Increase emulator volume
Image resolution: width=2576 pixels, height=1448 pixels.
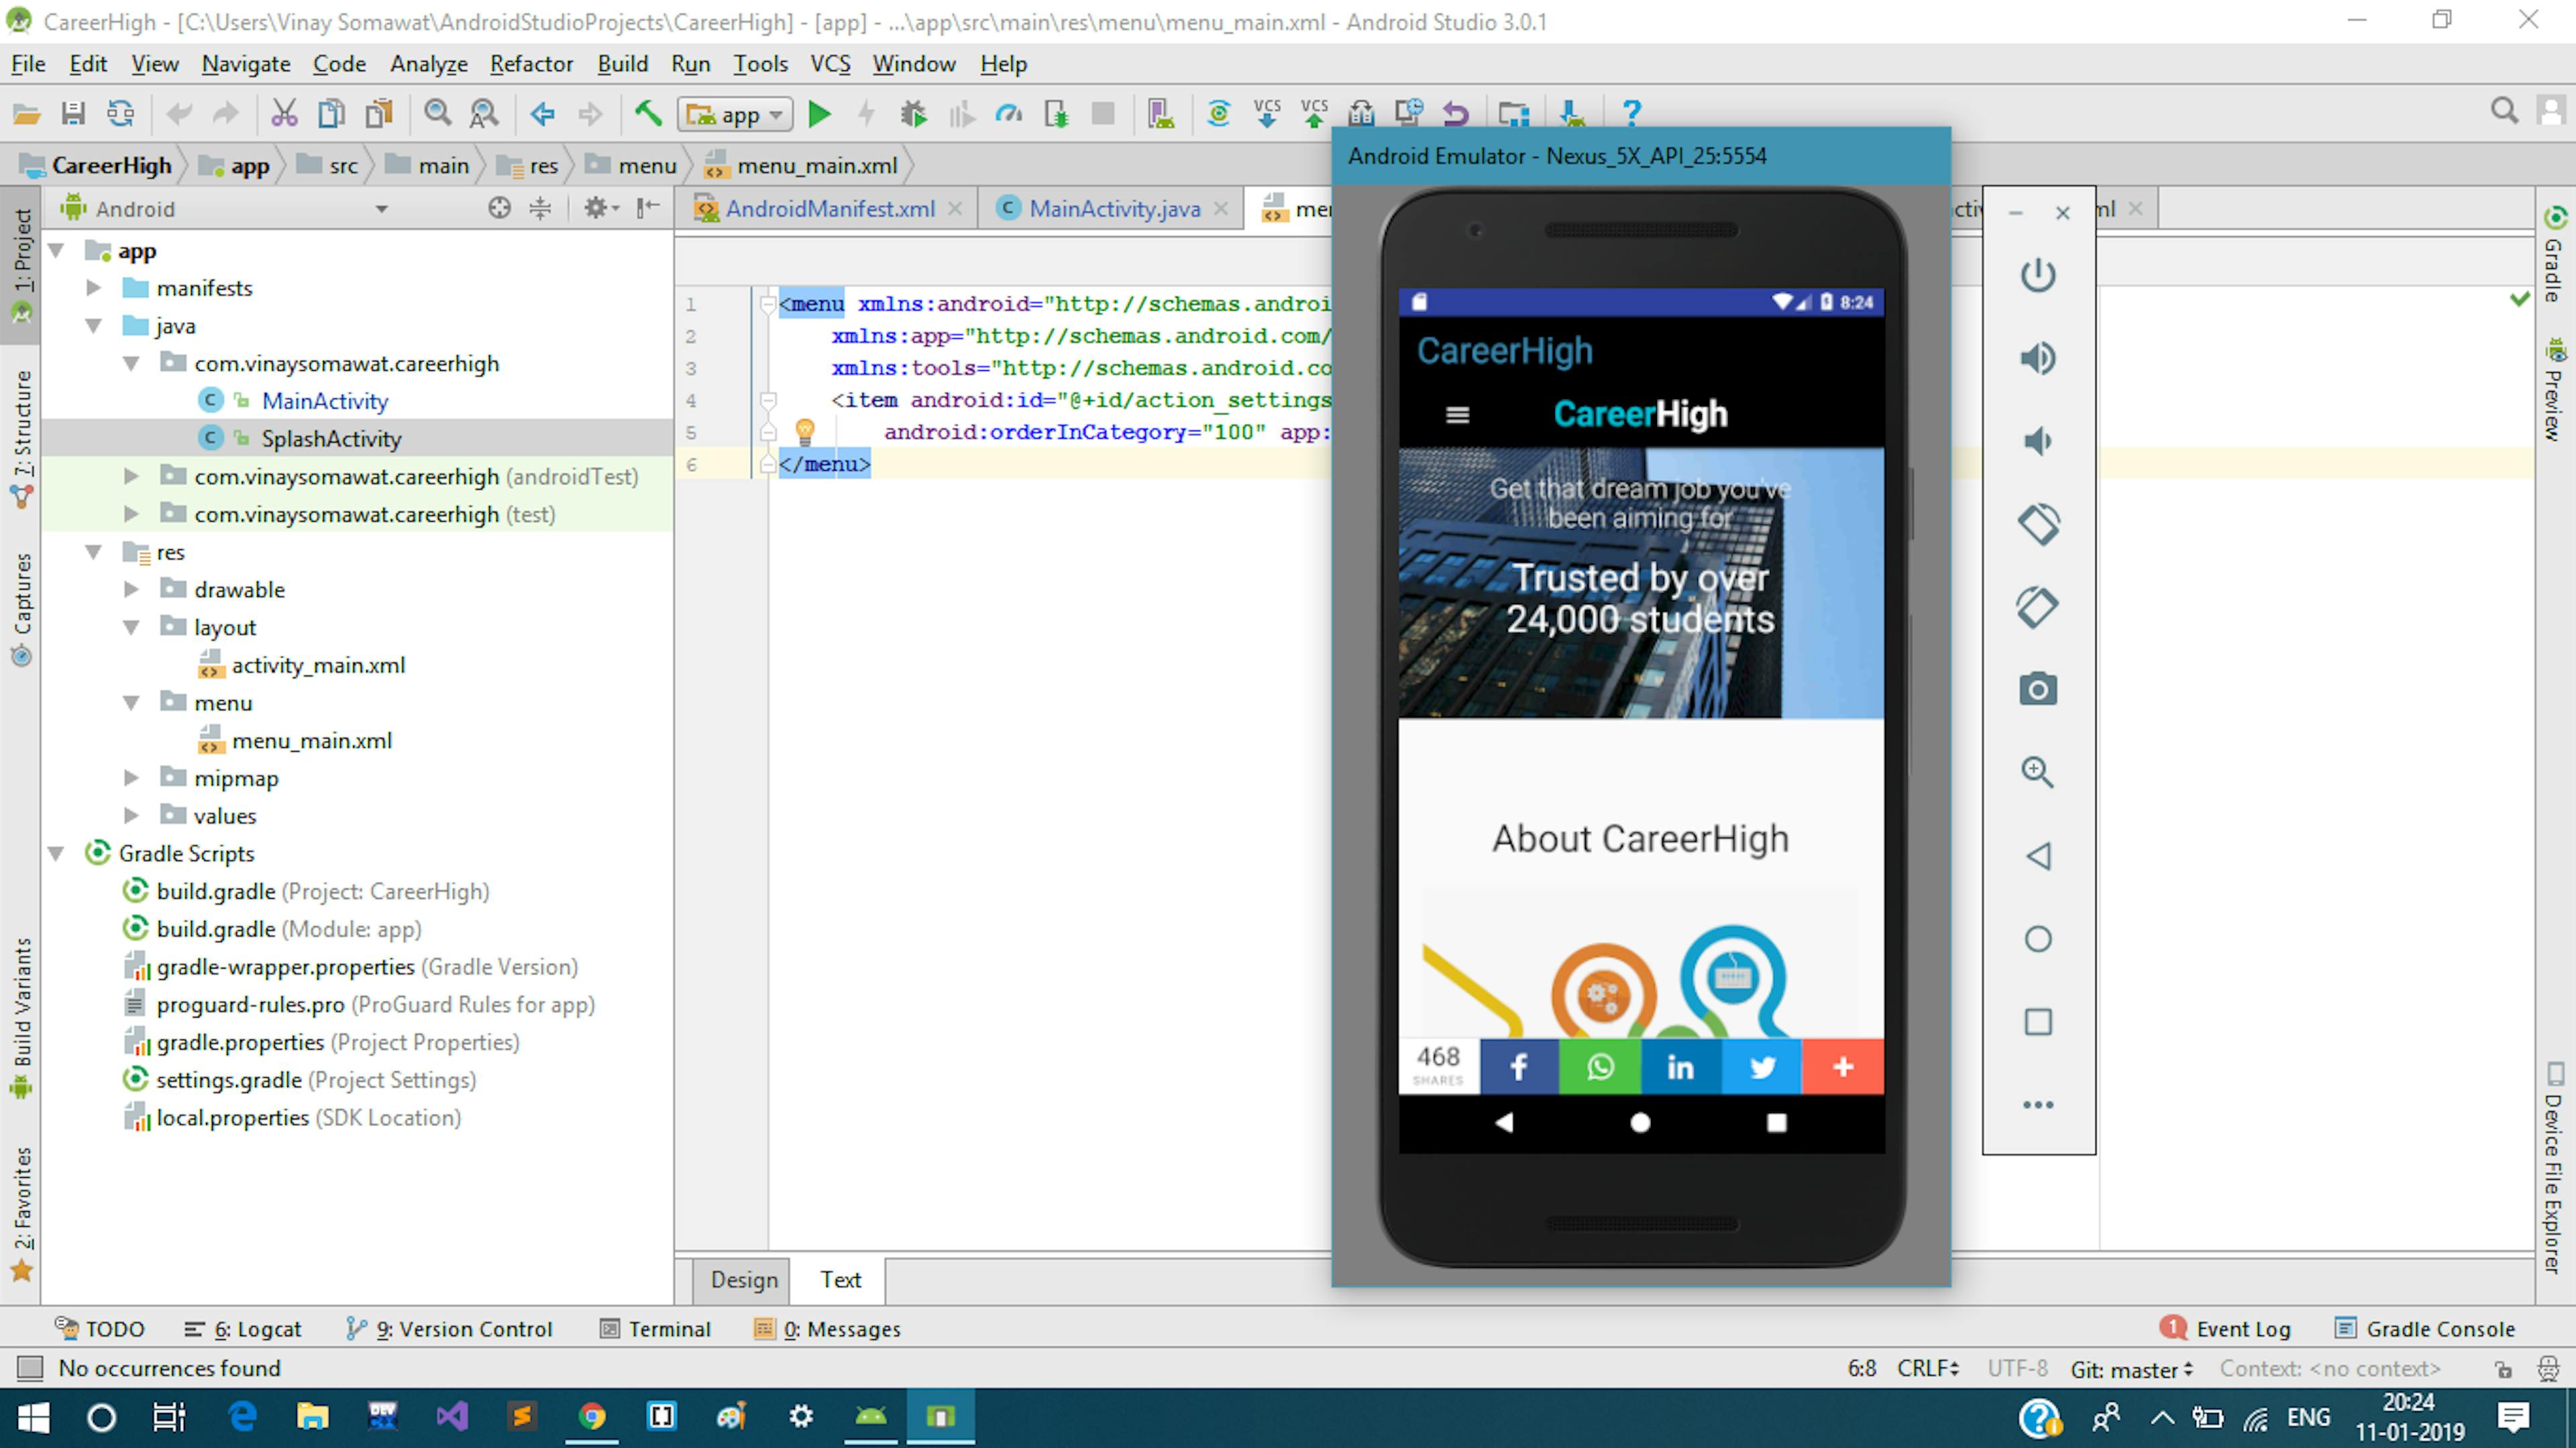[2038, 357]
